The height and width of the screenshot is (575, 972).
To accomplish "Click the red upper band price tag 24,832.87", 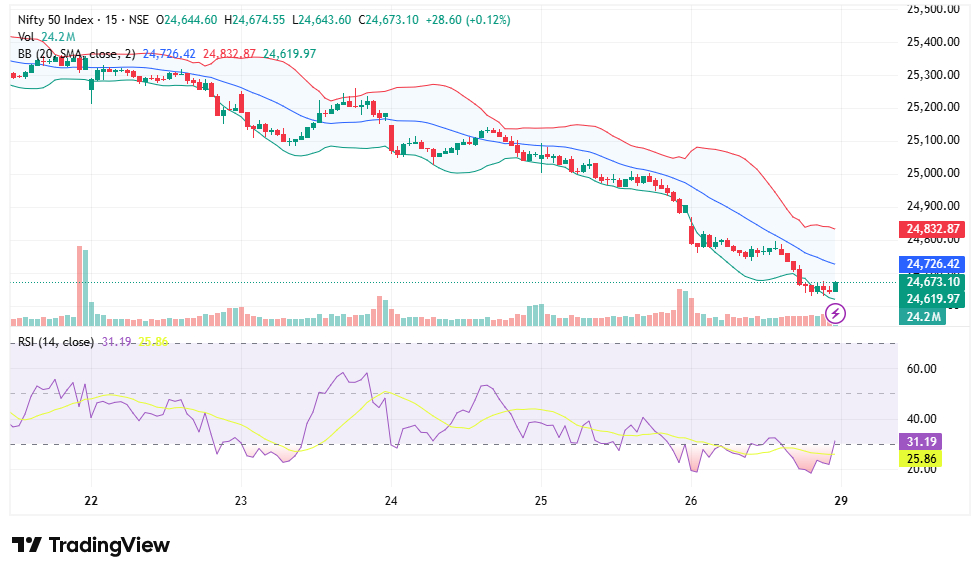I will coord(933,229).
